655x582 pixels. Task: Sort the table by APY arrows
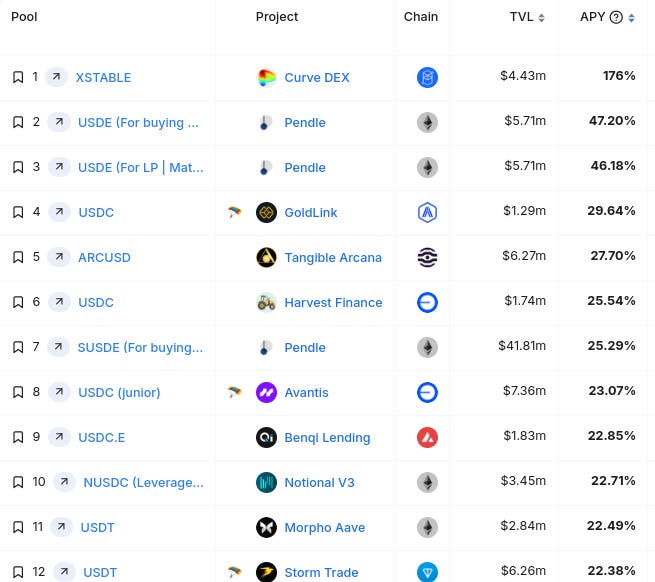[632, 18]
